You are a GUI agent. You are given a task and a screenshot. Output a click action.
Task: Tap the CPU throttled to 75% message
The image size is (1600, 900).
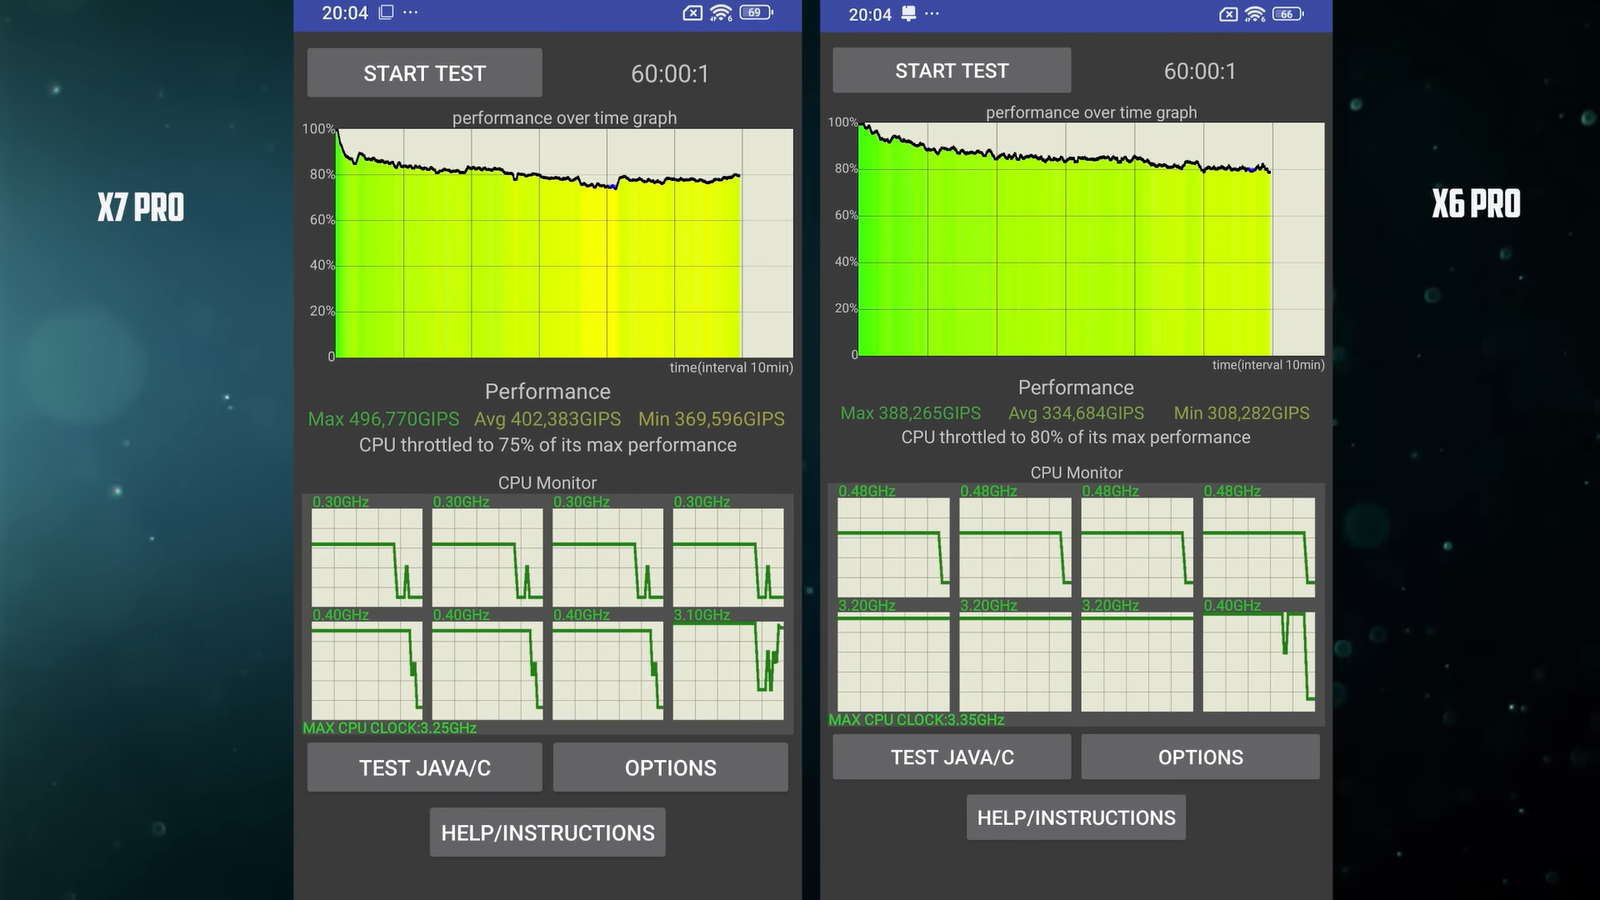pyautogui.click(x=548, y=445)
